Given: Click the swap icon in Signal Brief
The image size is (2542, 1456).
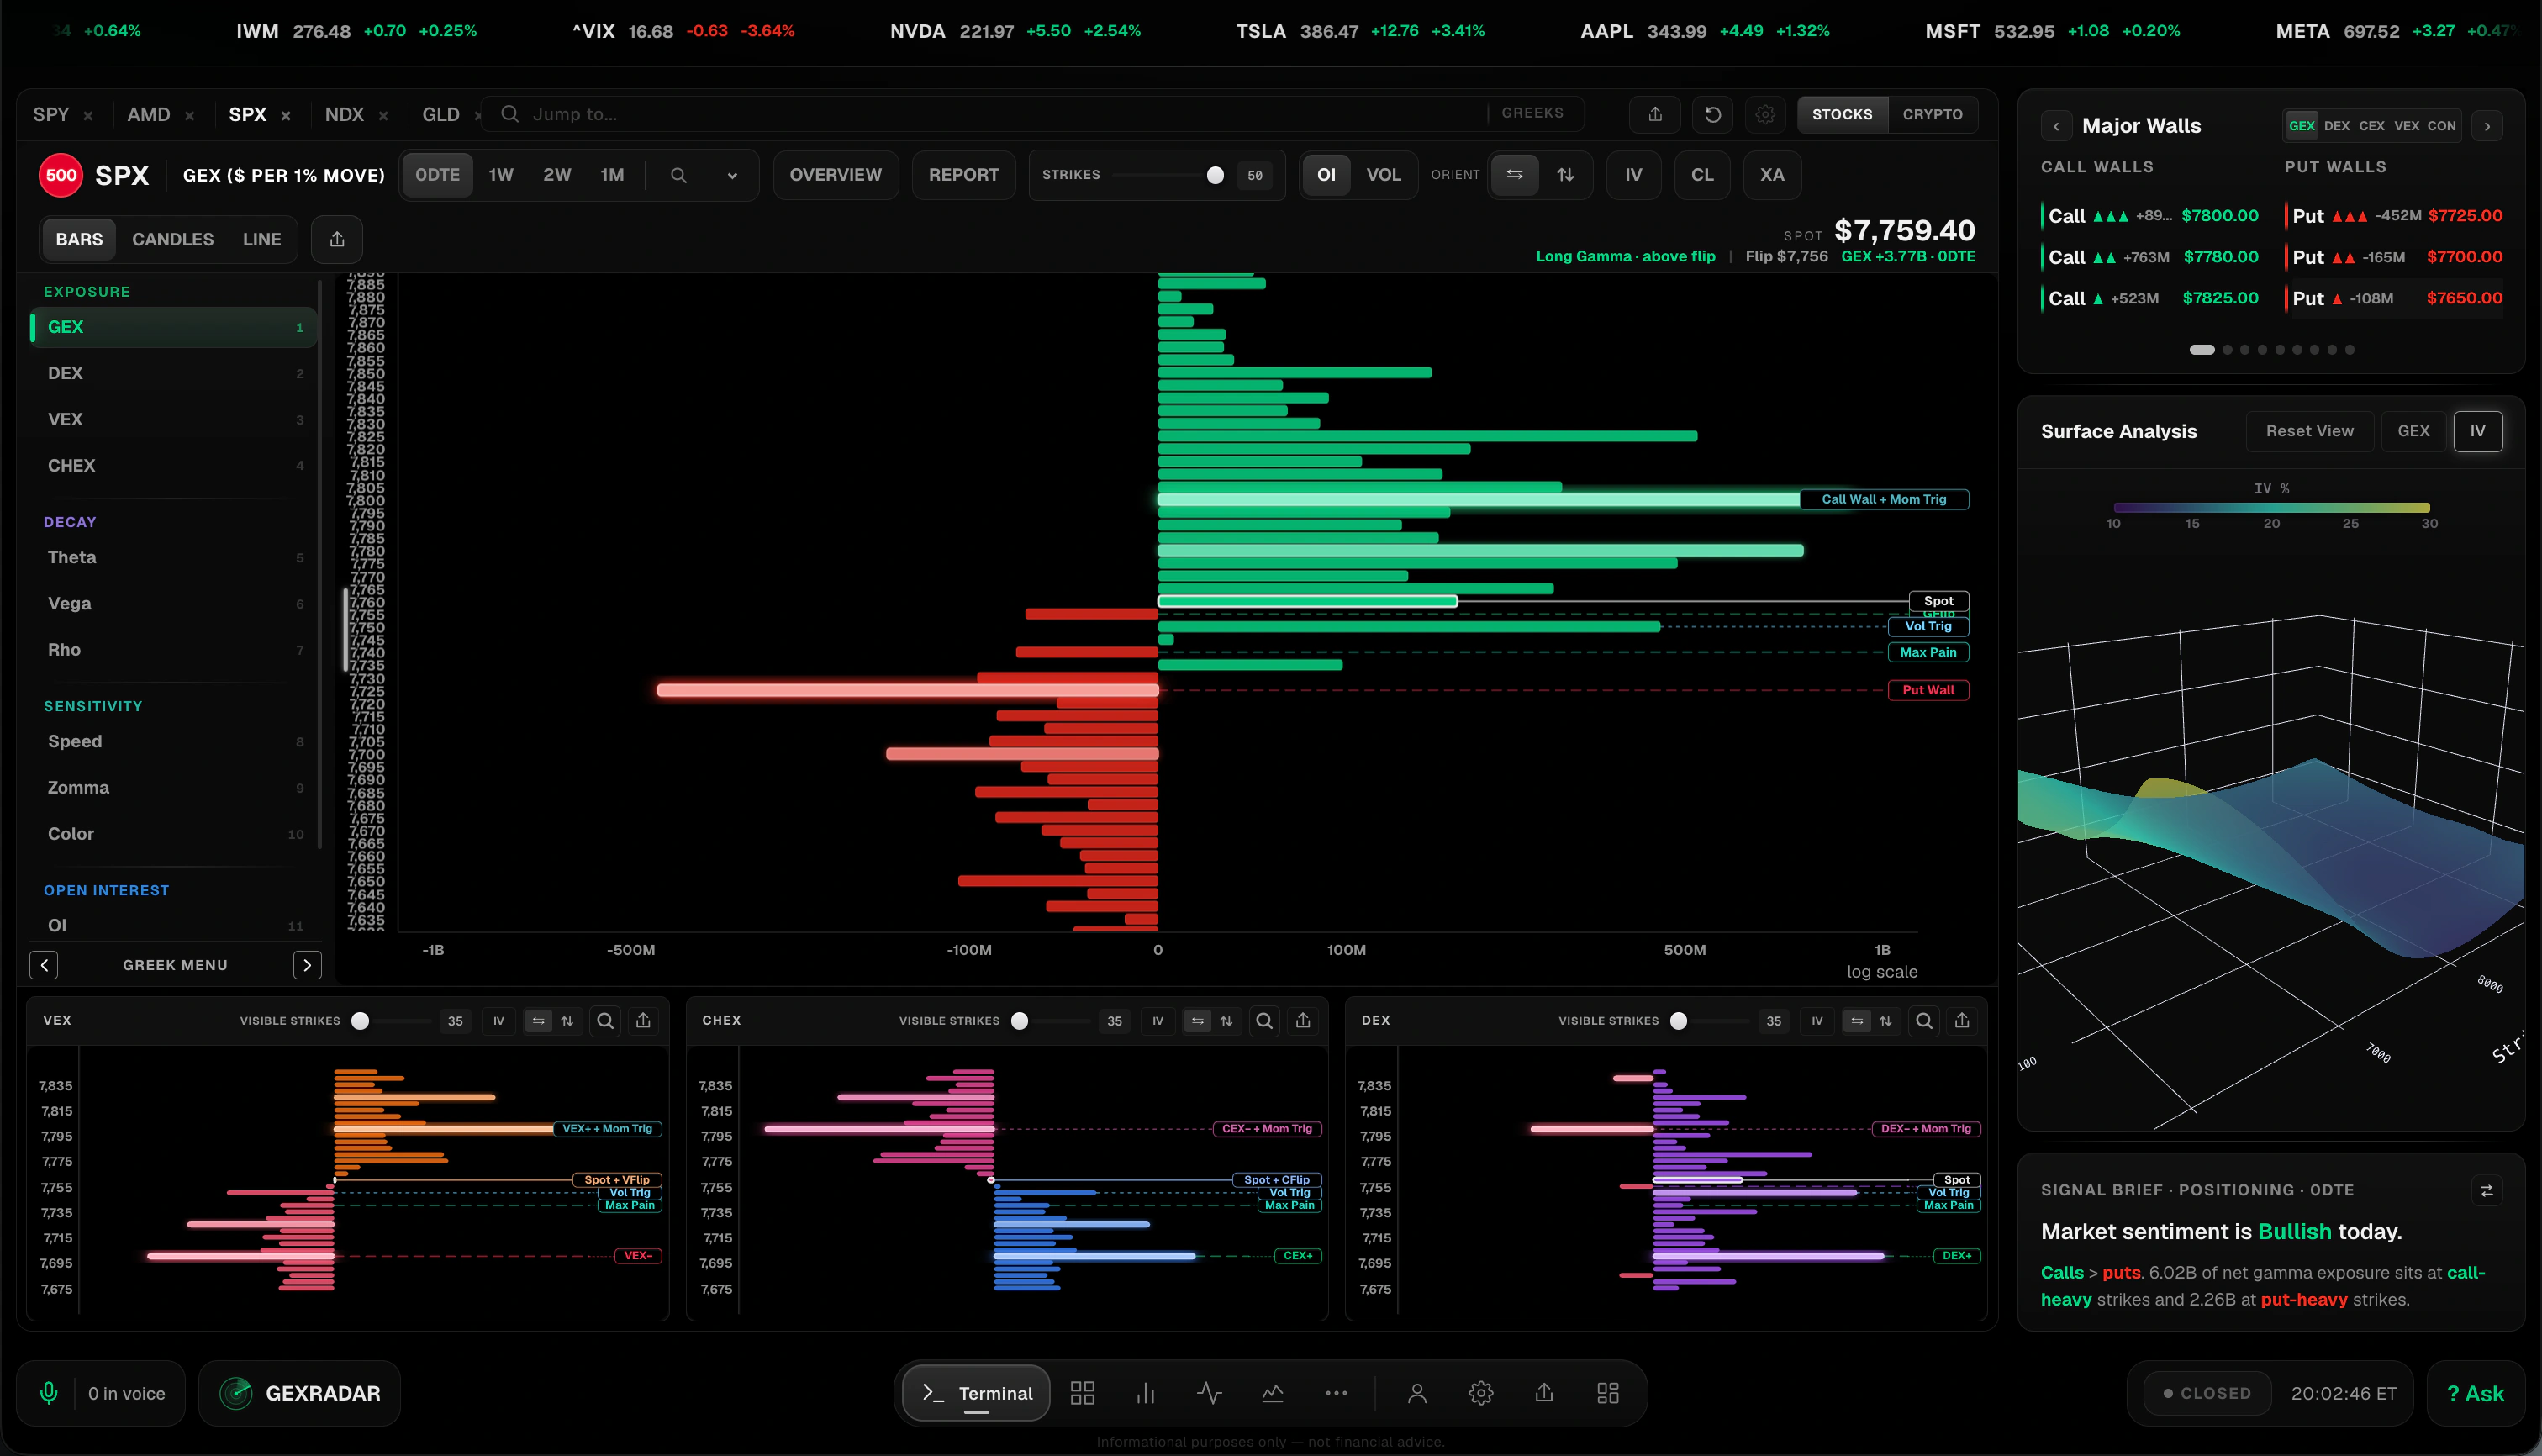Looking at the screenshot, I should [2487, 1190].
